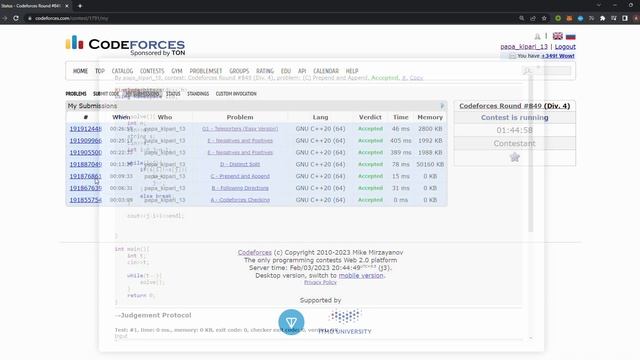Image resolution: width=640 pixels, height=360 pixels.
Task: Click the blue TON logo in footer
Action: (291, 322)
